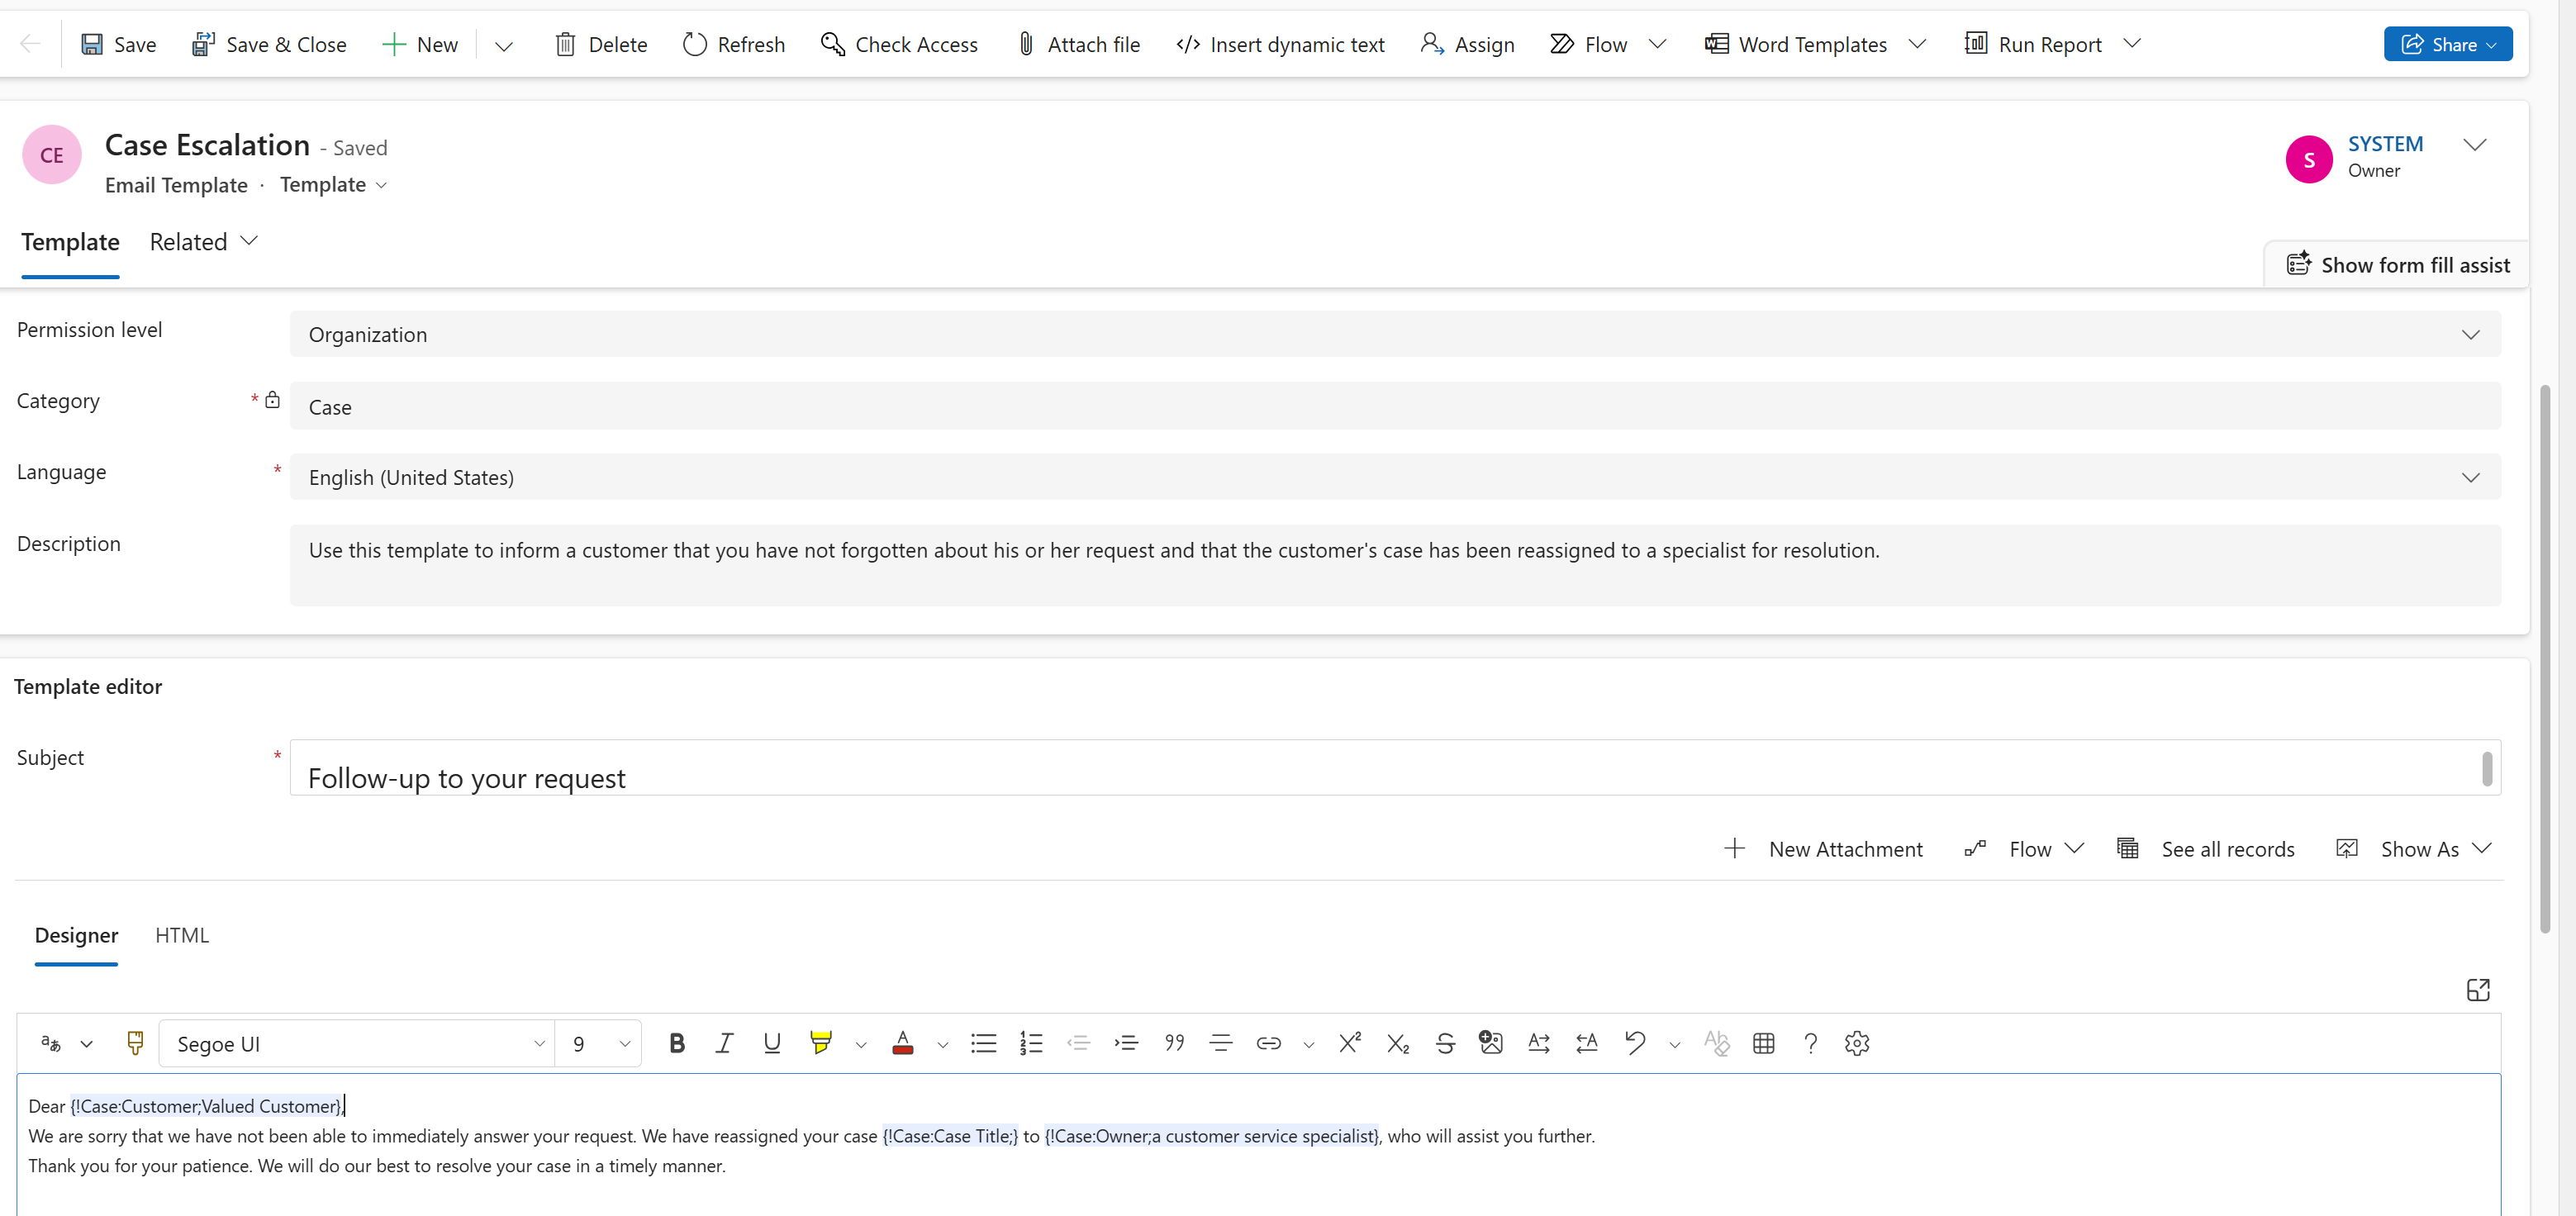The height and width of the screenshot is (1216, 2576).
Task: Undo the last edit
Action: tap(1634, 1043)
